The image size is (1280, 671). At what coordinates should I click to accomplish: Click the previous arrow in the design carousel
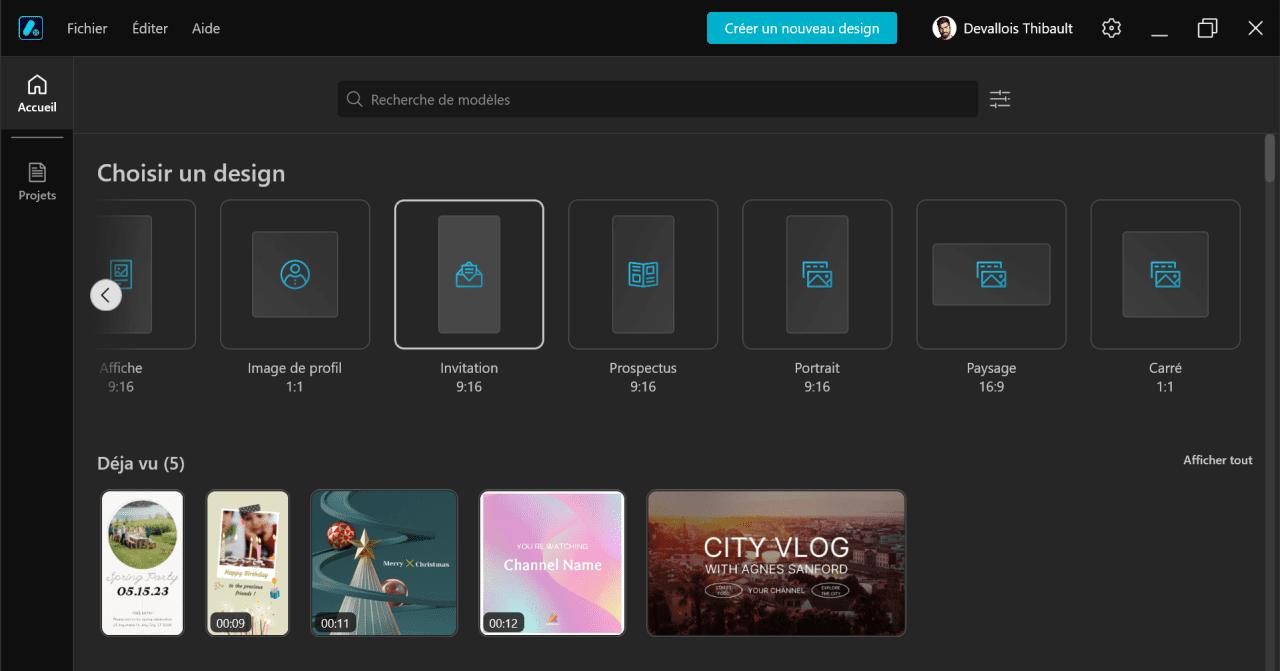(106, 295)
